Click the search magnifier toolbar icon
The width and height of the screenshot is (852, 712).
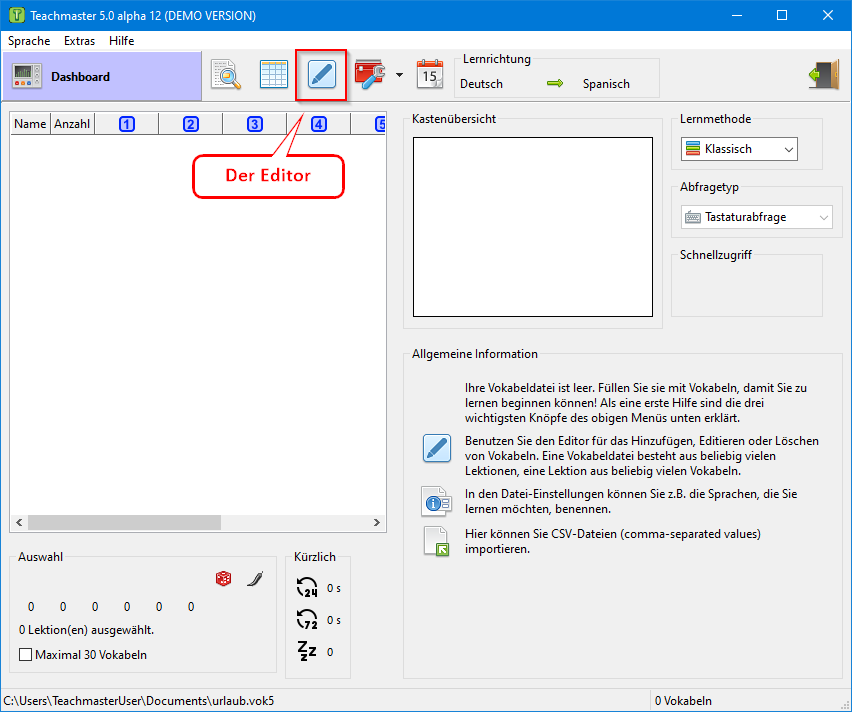226,75
